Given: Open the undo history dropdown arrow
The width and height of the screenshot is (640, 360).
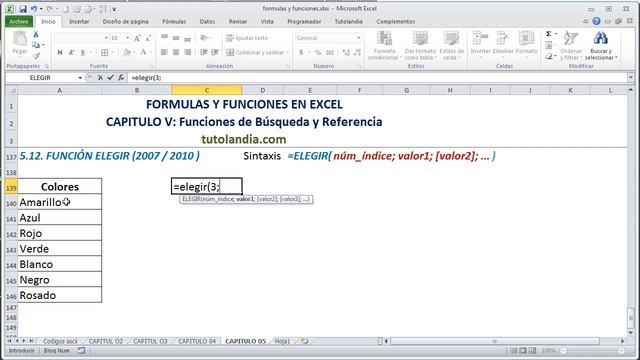Looking at the screenshot, I should point(41,9).
